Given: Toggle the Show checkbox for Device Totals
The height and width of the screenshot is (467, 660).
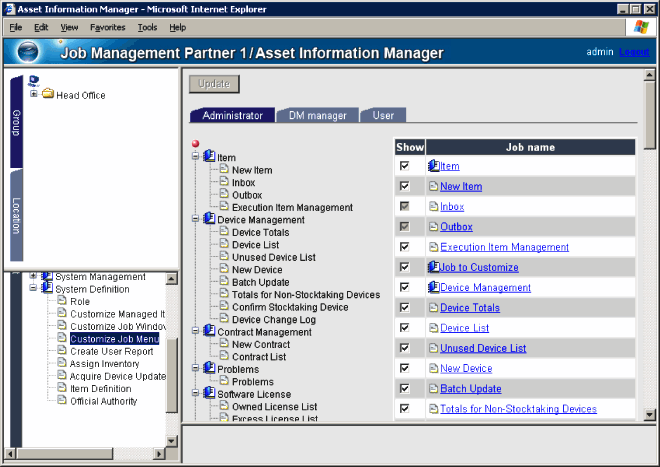Looking at the screenshot, I should click(x=404, y=308).
